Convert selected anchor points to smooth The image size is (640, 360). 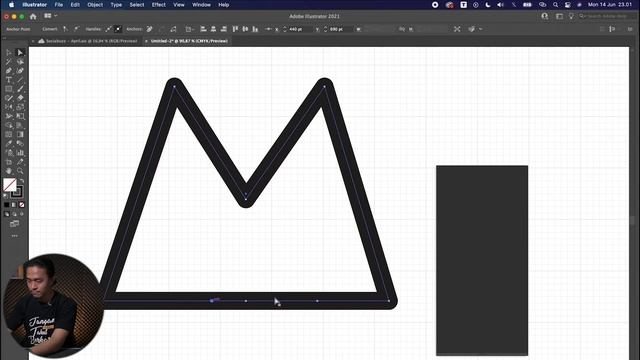tap(76, 29)
